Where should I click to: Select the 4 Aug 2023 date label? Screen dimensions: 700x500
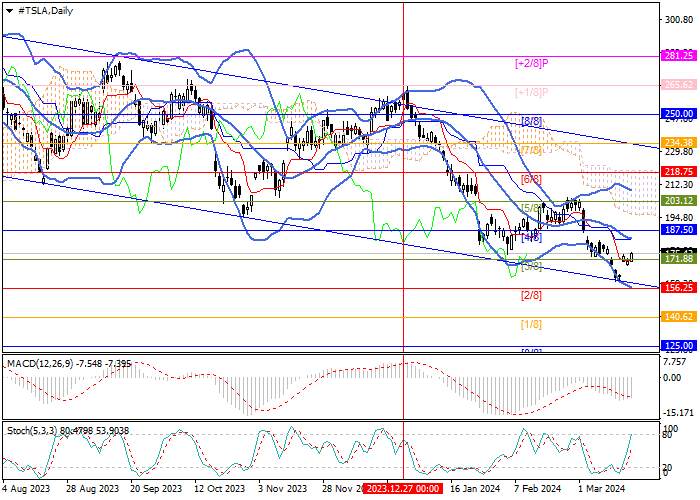click(x=26, y=488)
